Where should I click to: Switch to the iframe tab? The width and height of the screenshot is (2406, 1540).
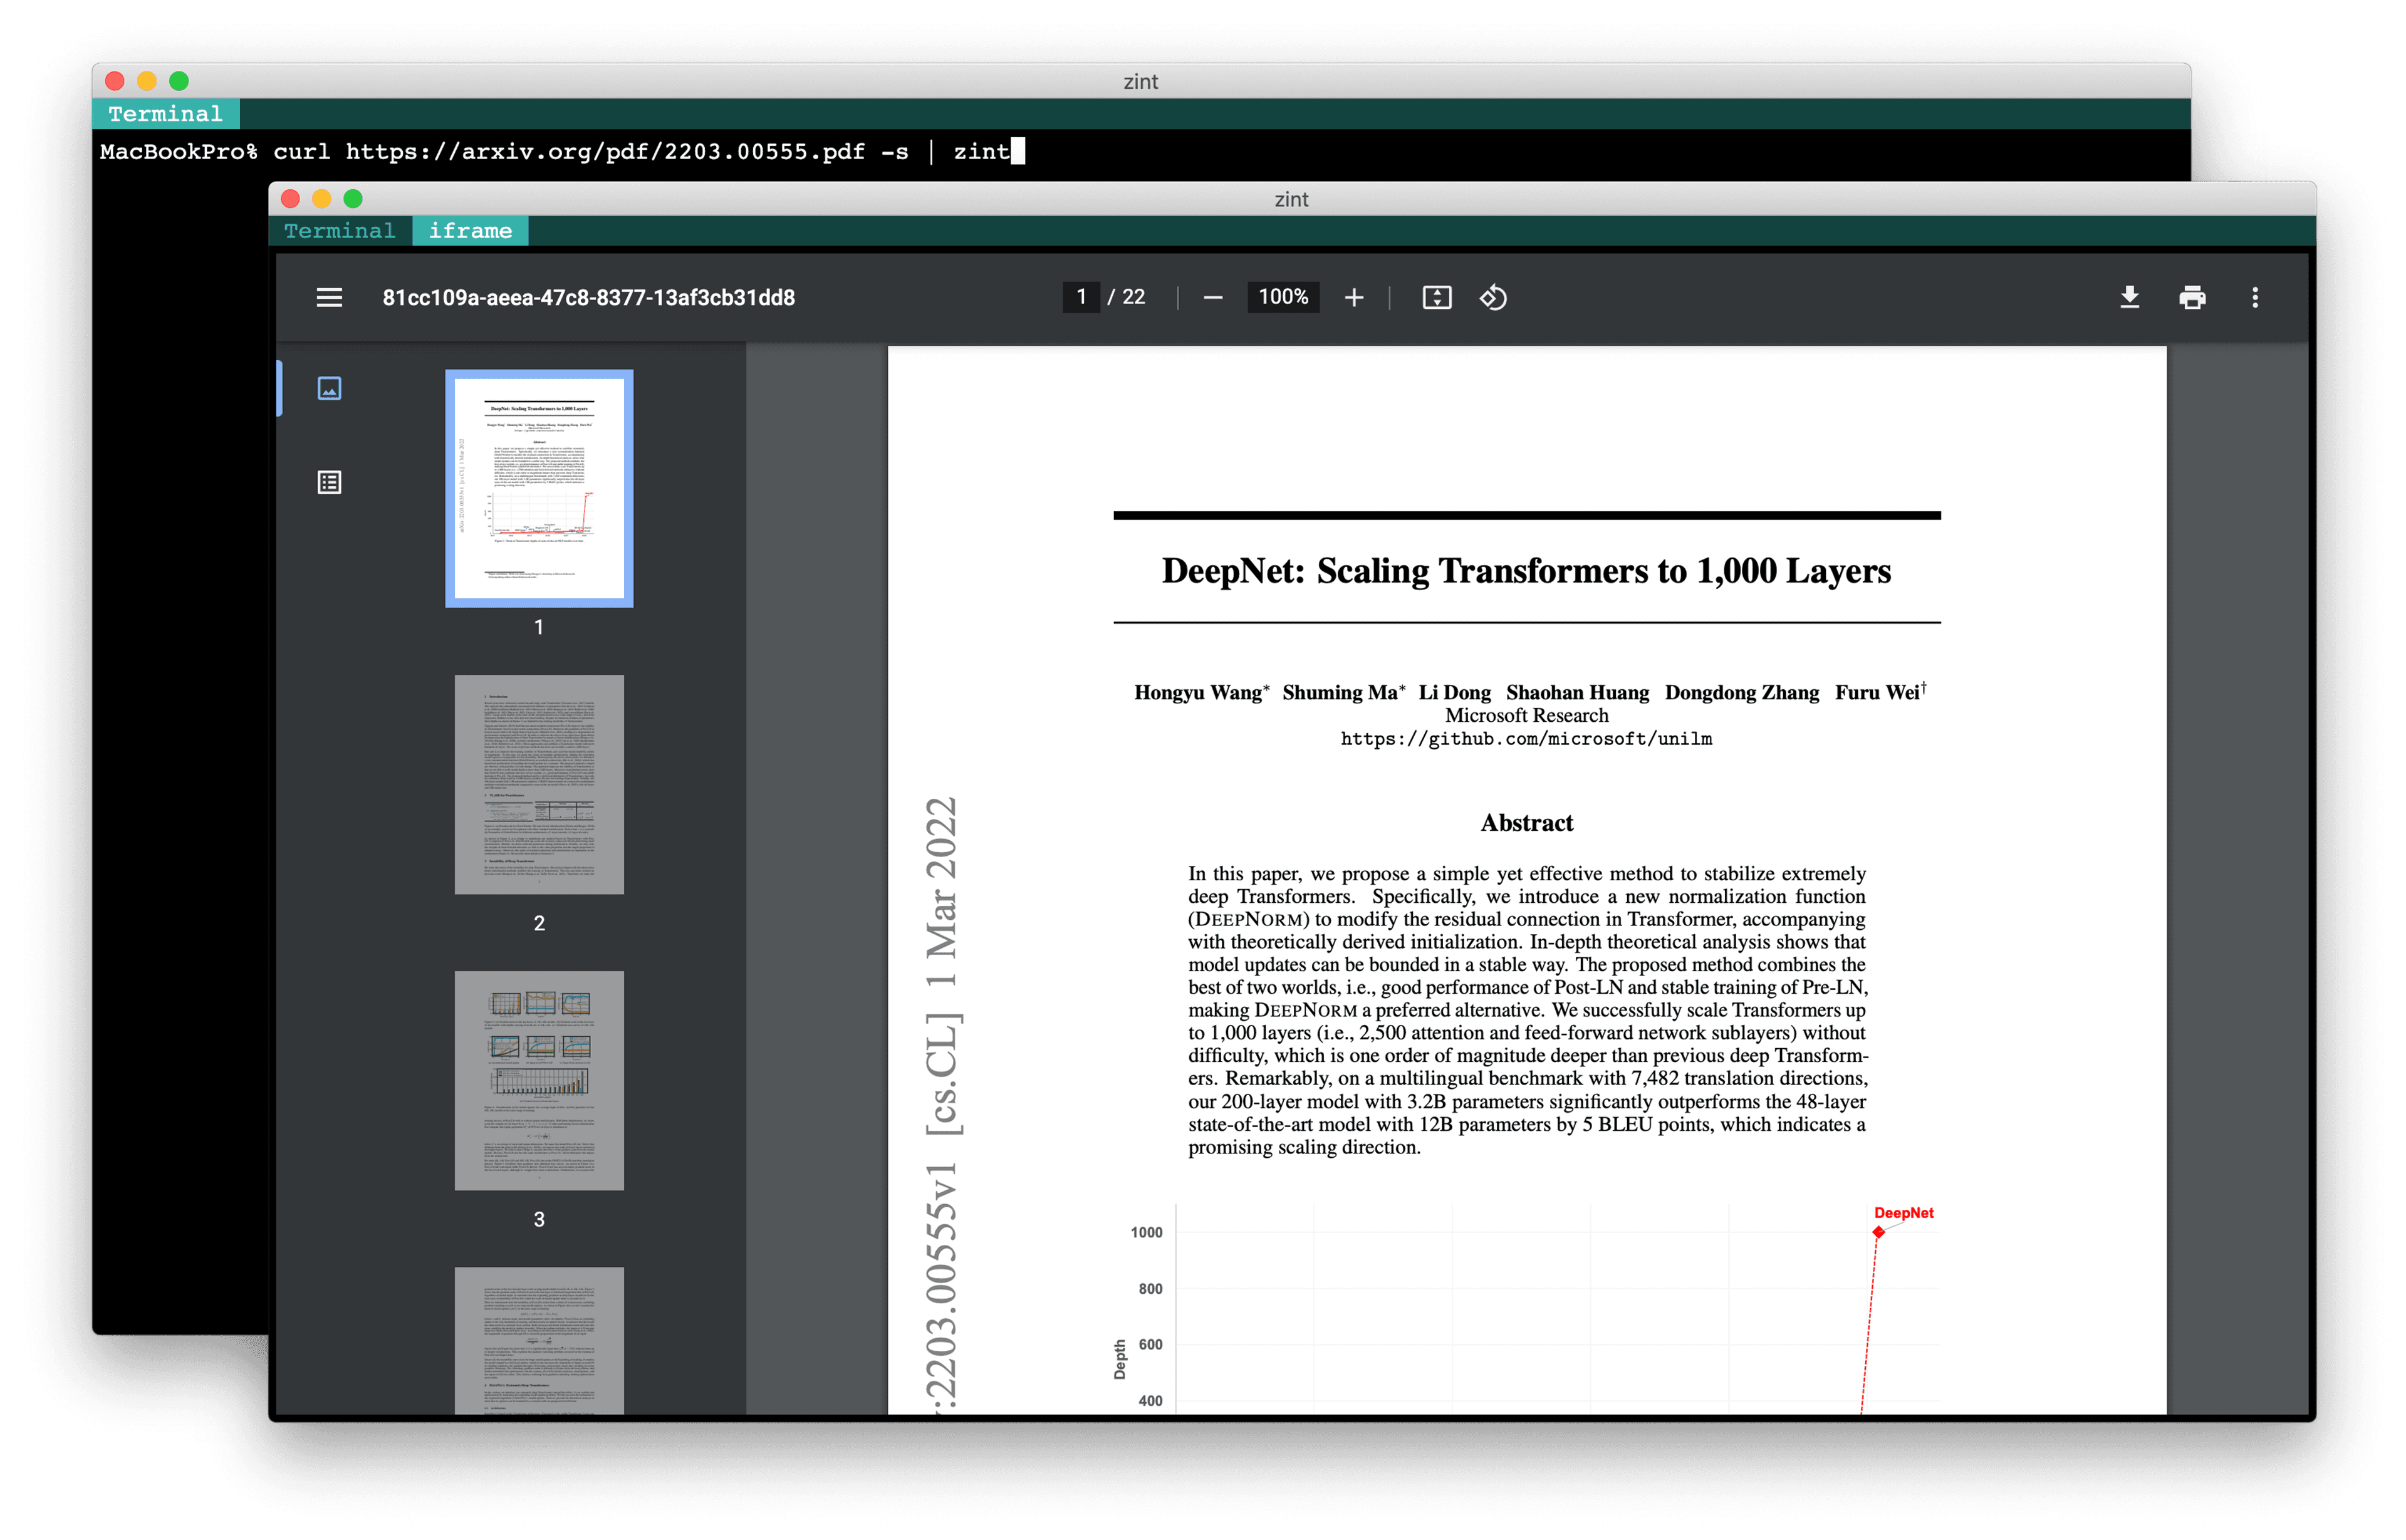tap(470, 231)
